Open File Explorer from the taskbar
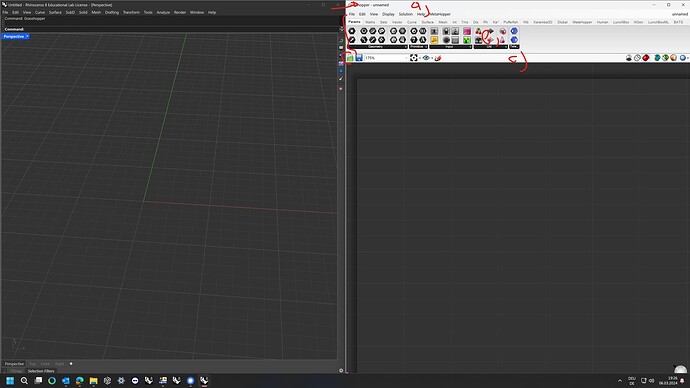 [x=93, y=381]
